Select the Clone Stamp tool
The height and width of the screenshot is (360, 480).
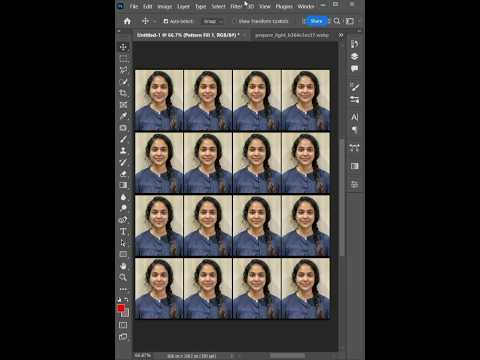click(x=123, y=151)
